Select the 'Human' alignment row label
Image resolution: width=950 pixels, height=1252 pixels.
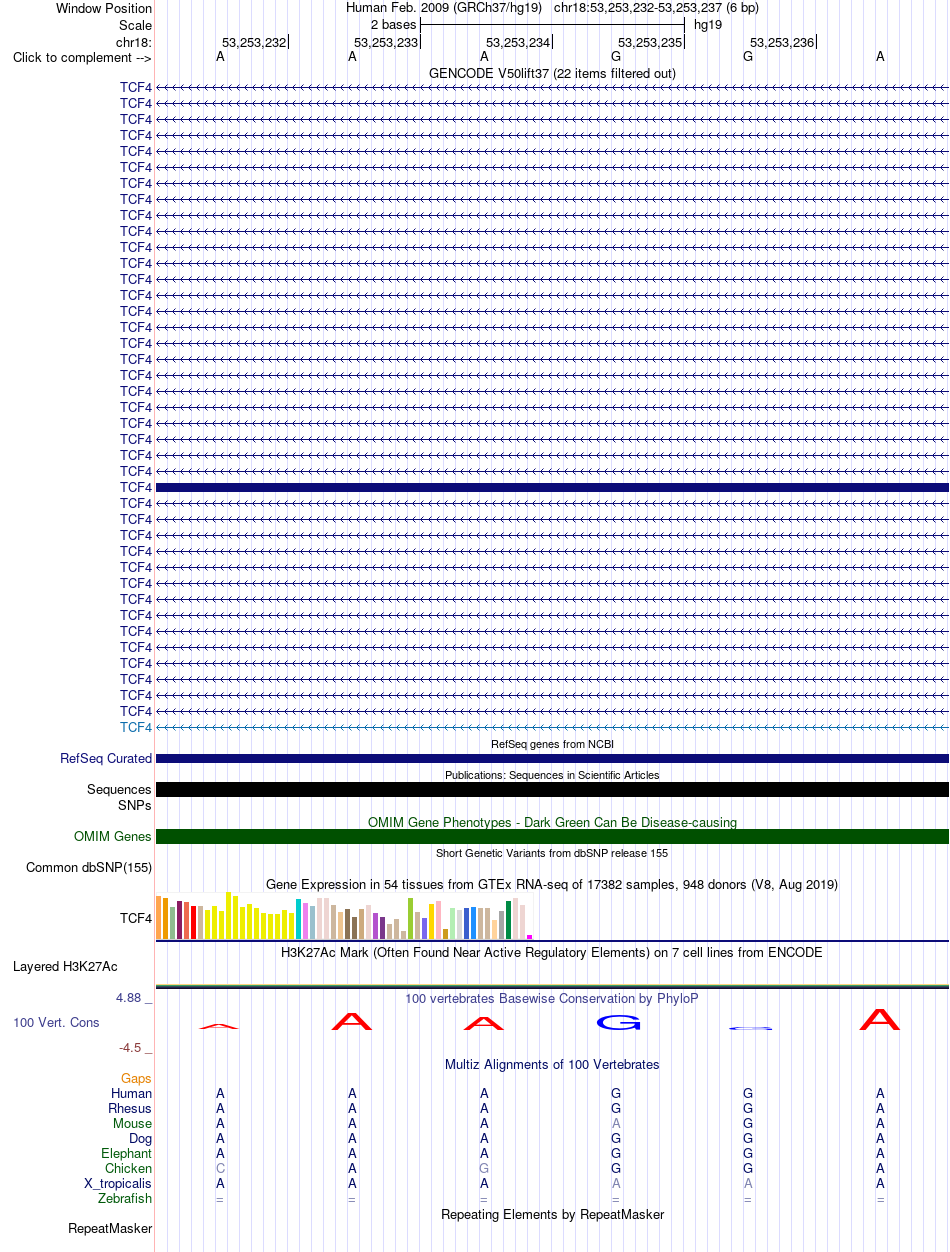pyautogui.click(x=132, y=1094)
